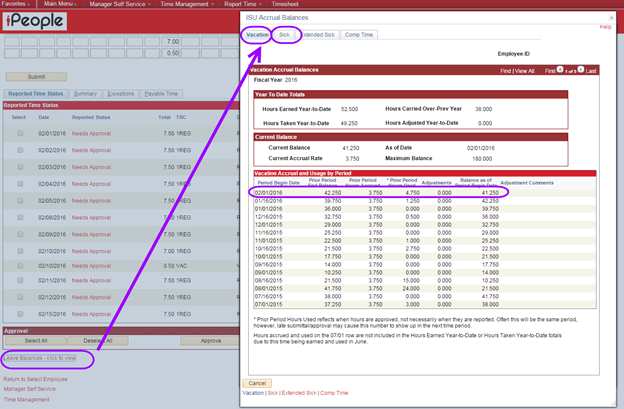Select the 08/16/2015 period row
Viewport: 624px width, 409px height.
click(x=425, y=280)
